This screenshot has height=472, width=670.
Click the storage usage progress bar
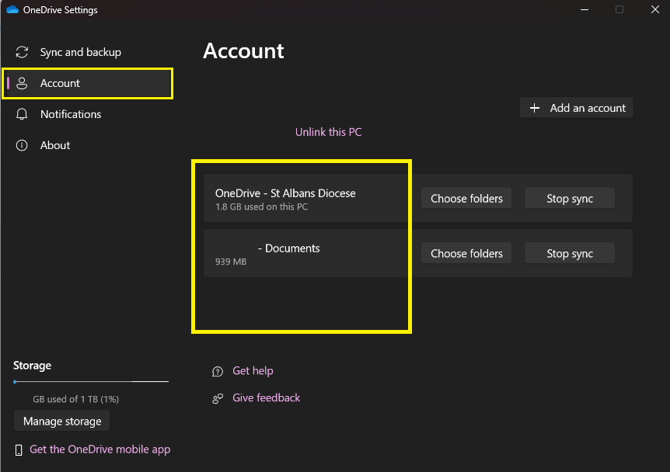point(91,381)
